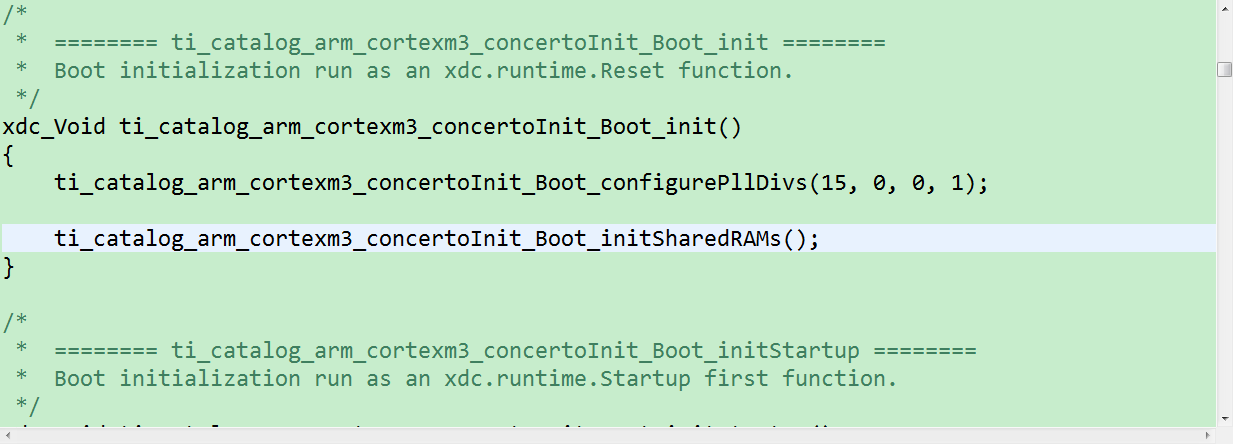
Task: Click the vertical scrollbar up arrow
Action: pyautogui.click(x=1224, y=9)
